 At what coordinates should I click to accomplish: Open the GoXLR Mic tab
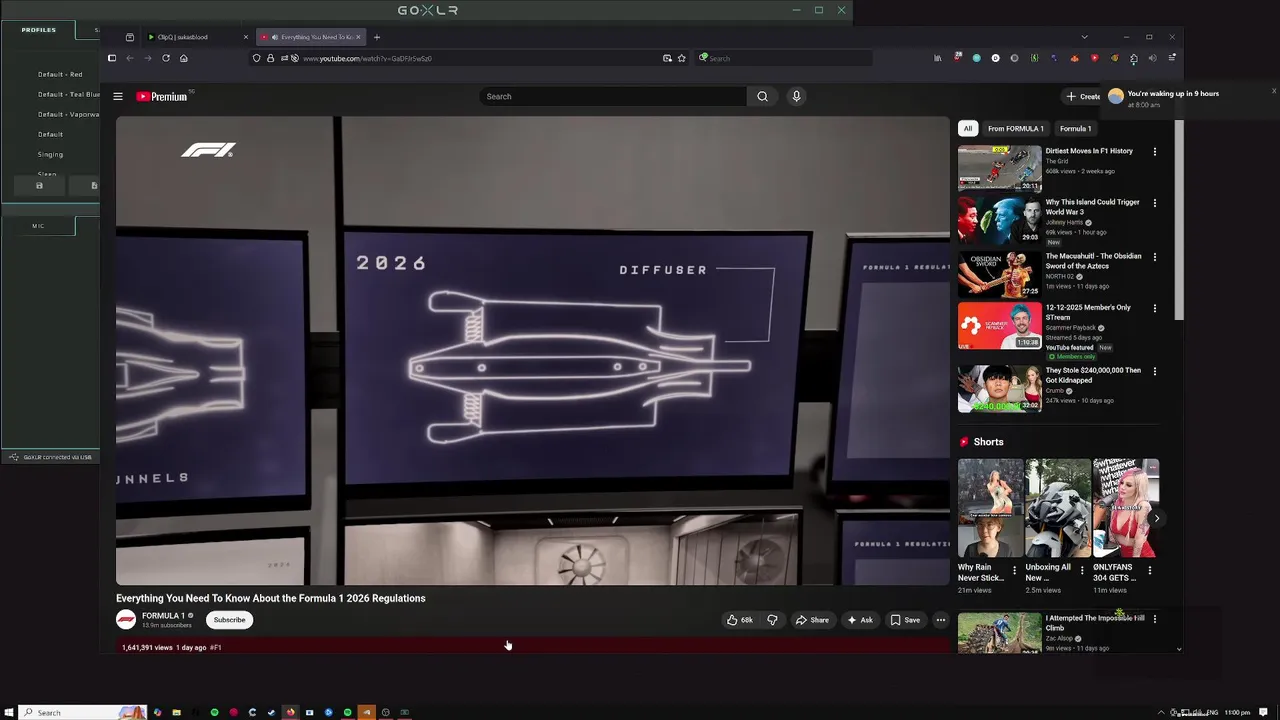(38, 226)
